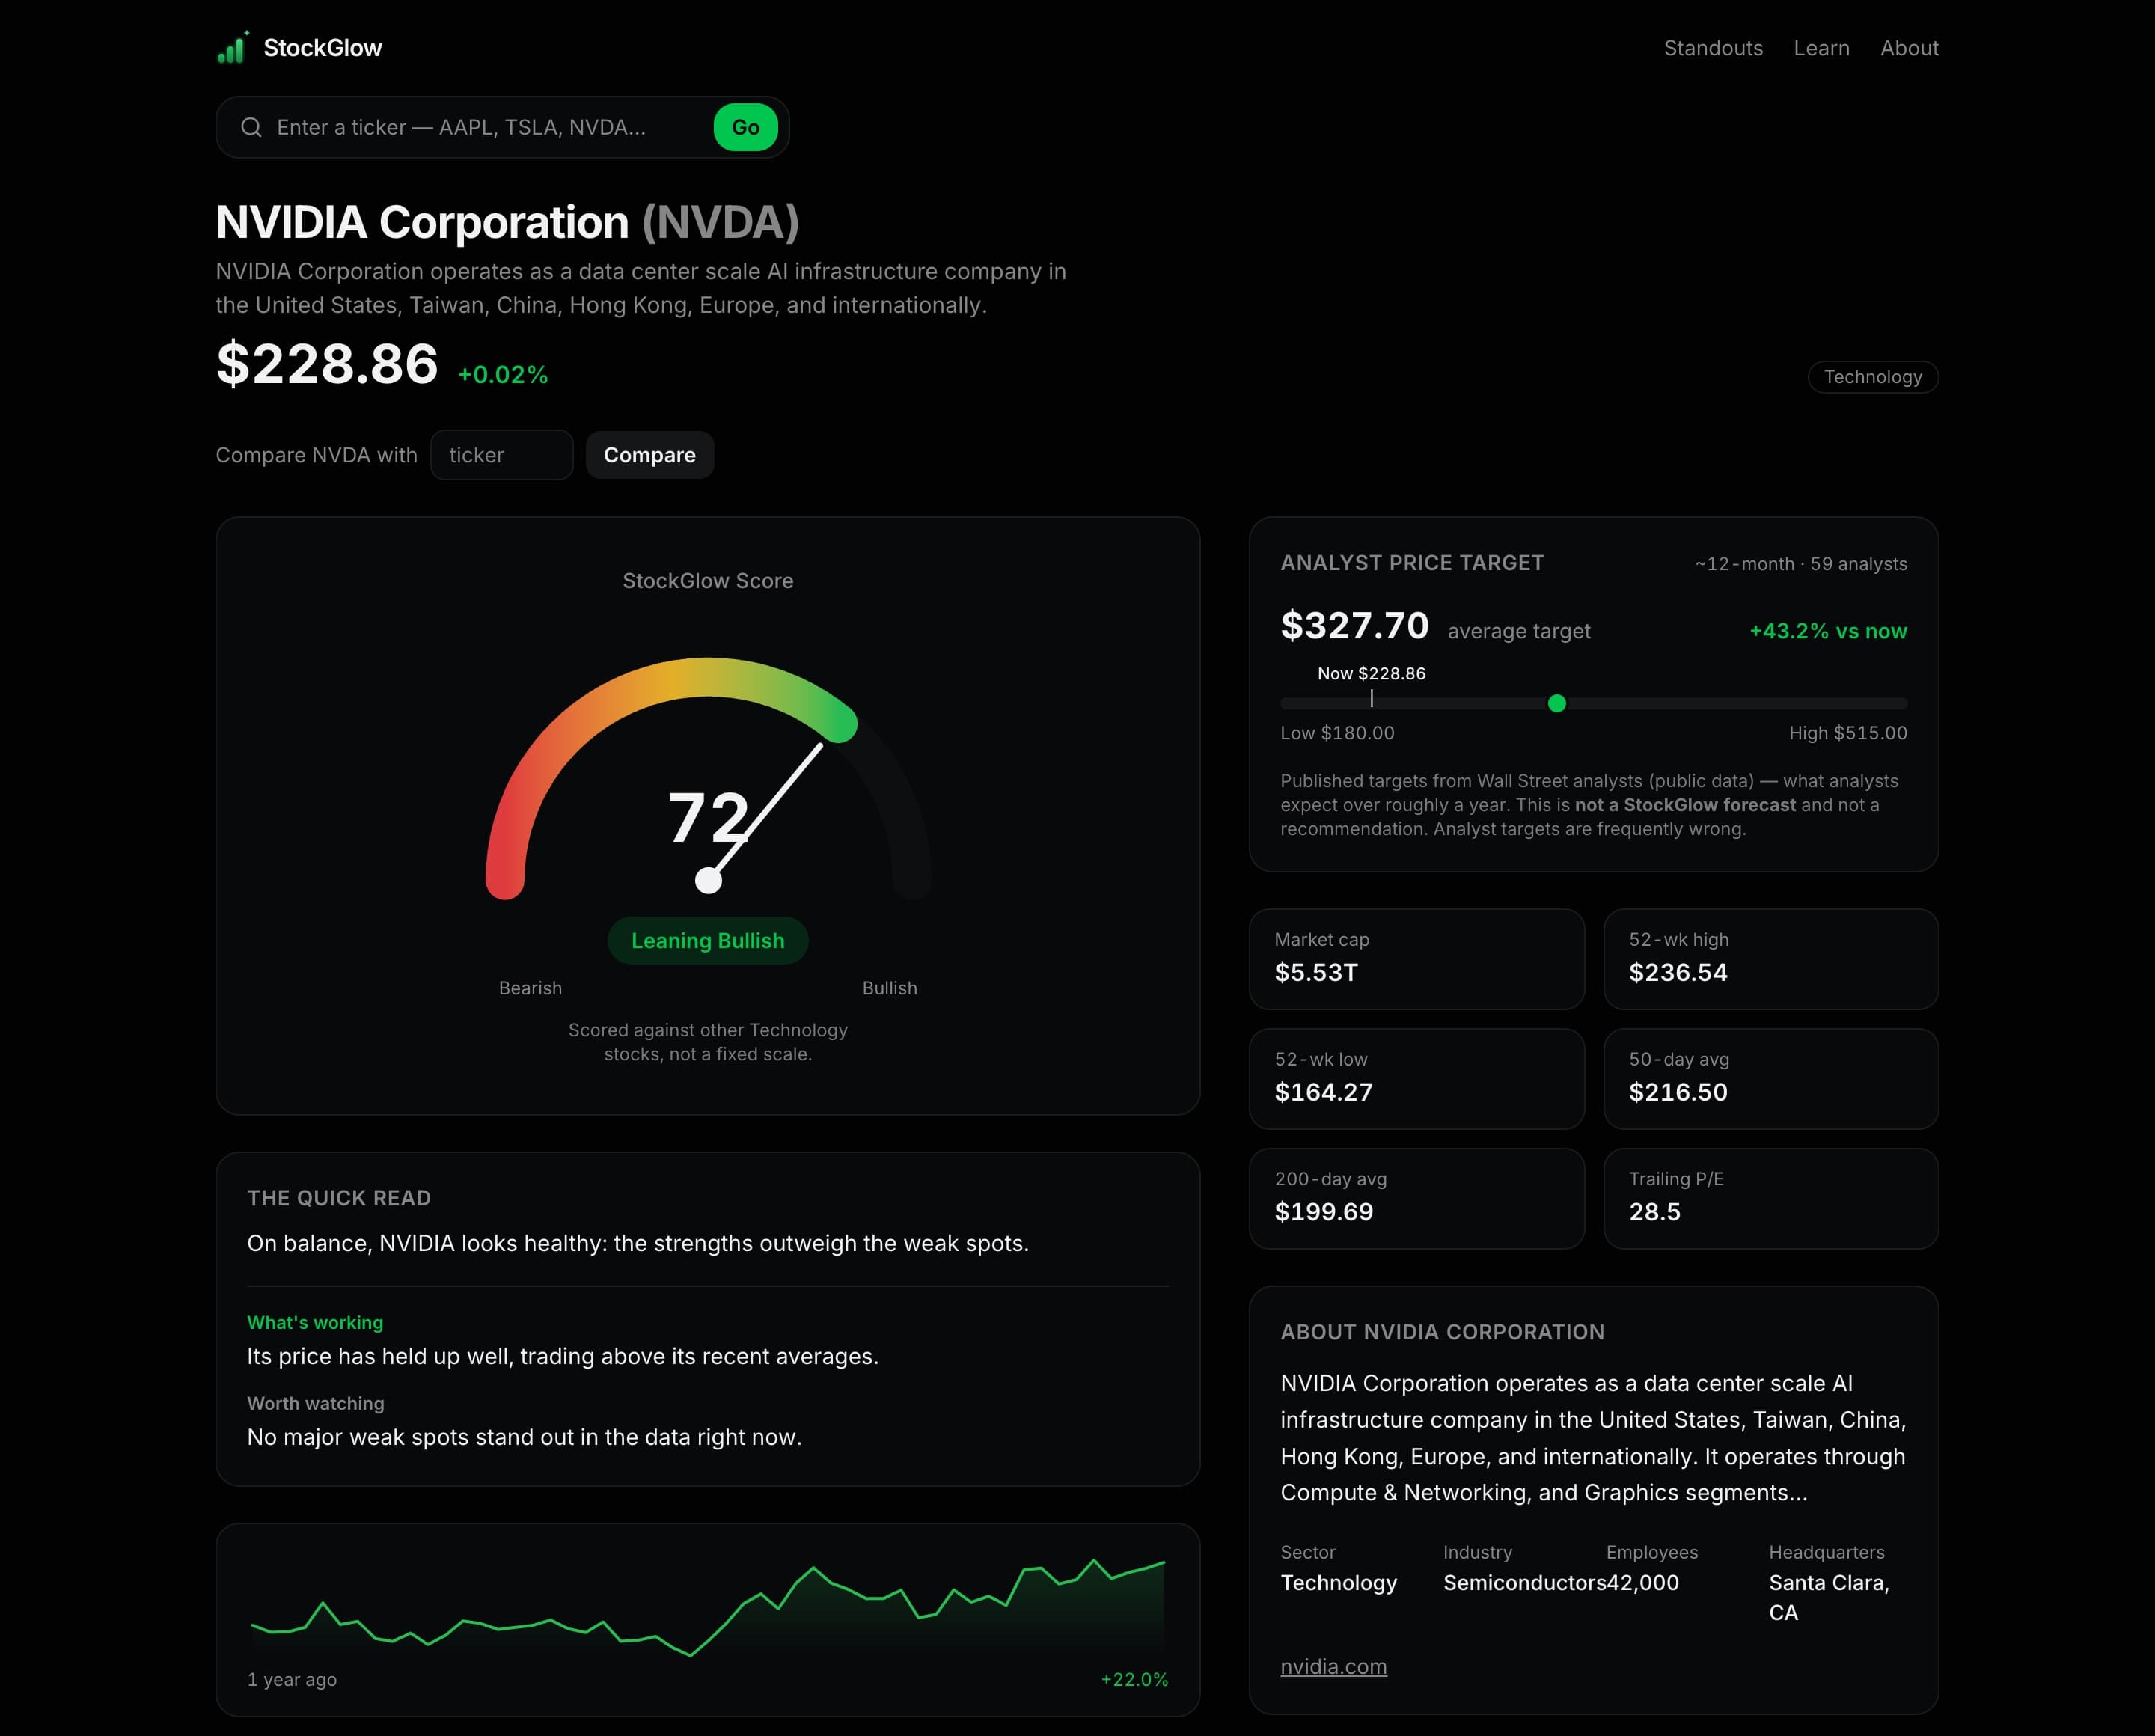Screen dimensions: 2155x1736
Task: Click the +22.0% chart return label
Action: pyautogui.click(x=1134, y=1680)
